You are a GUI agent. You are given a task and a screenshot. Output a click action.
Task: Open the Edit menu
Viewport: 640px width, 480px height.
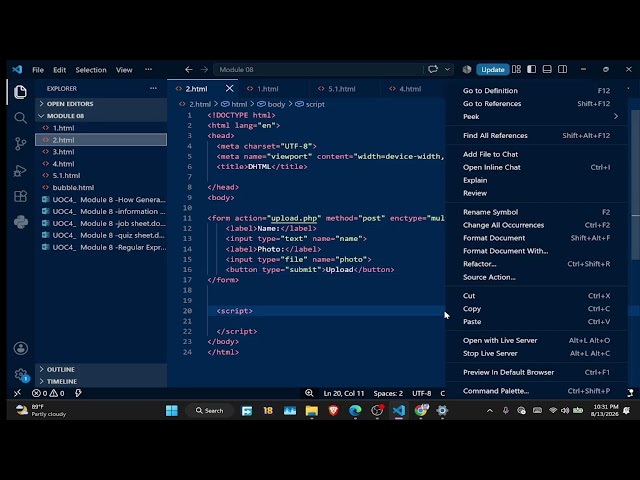pyautogui.click(x=60, y=70)
